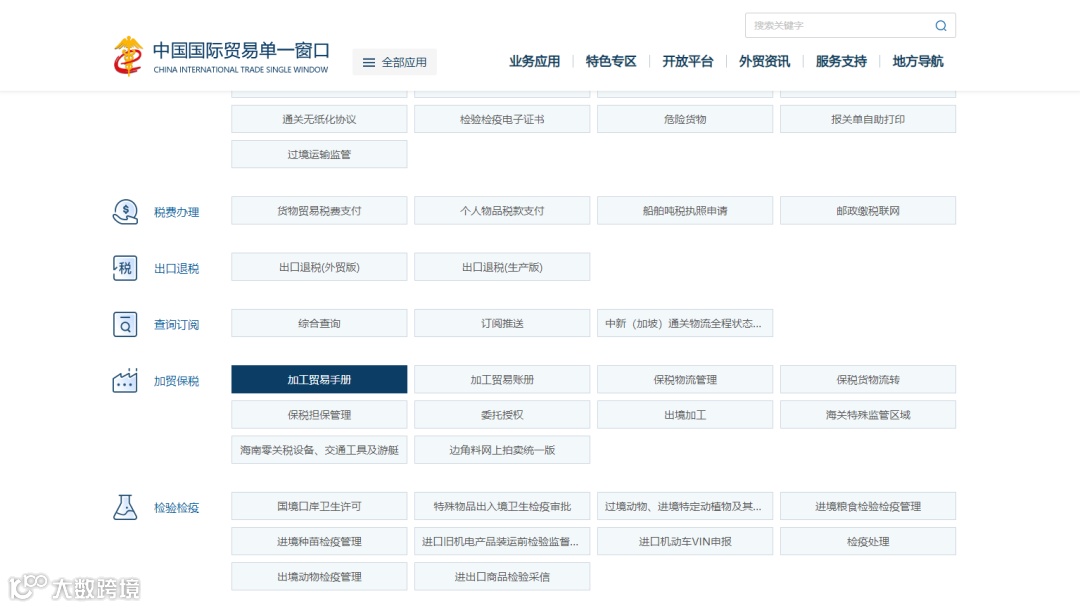Viewport: 1080px width, 608px height.
Task: Open 外贸资讯 from the top bar
Action: click(x=765, y=60)
